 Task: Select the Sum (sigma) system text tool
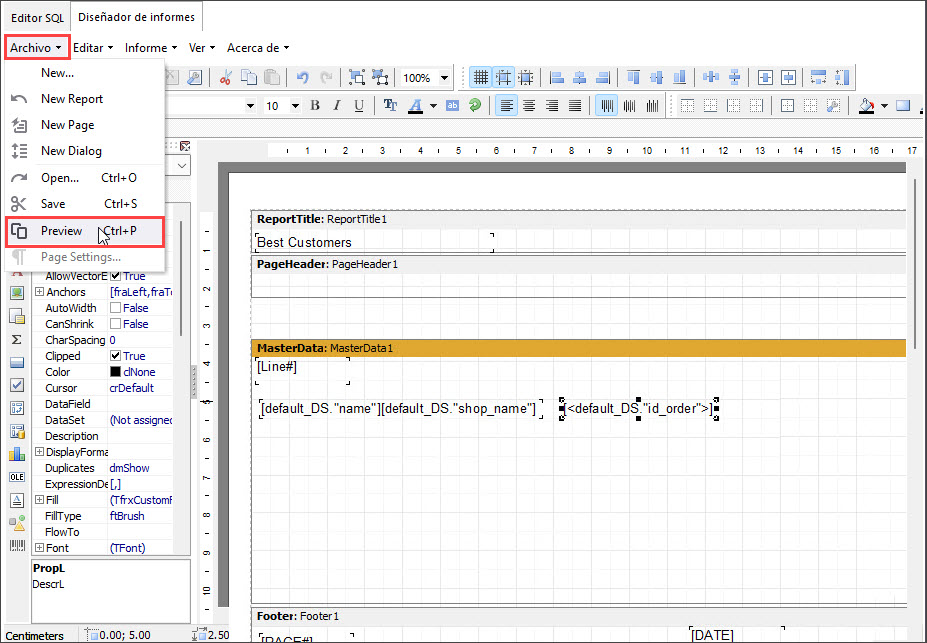pyautogui.click(x=17, y=339)
